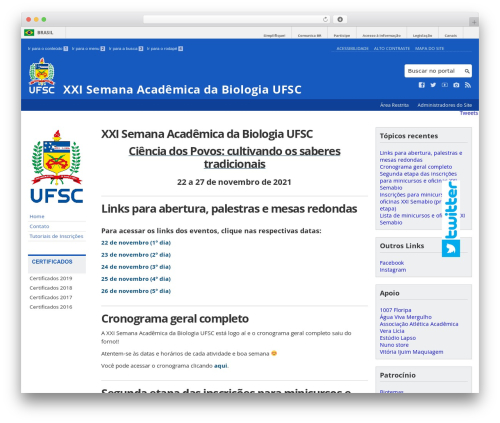Click the XXI Semana Acadêmica banner title
The height and width of the screenshot is (423, 500).
182,90
